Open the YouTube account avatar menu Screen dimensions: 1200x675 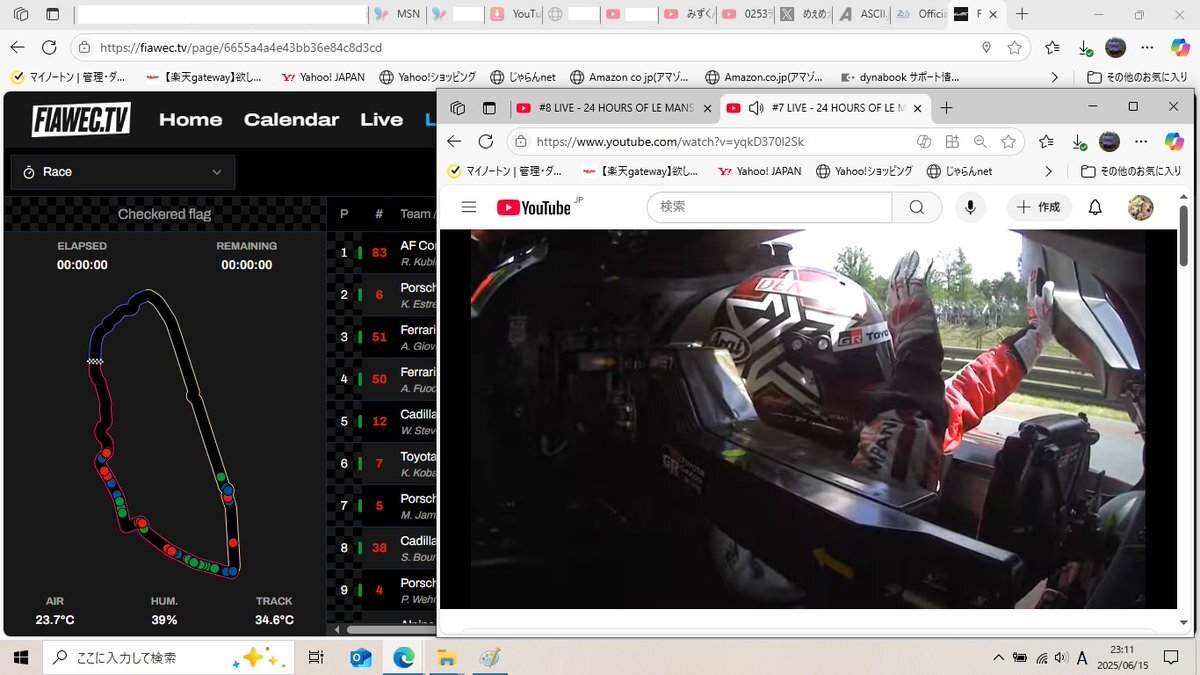[1140, 207]
